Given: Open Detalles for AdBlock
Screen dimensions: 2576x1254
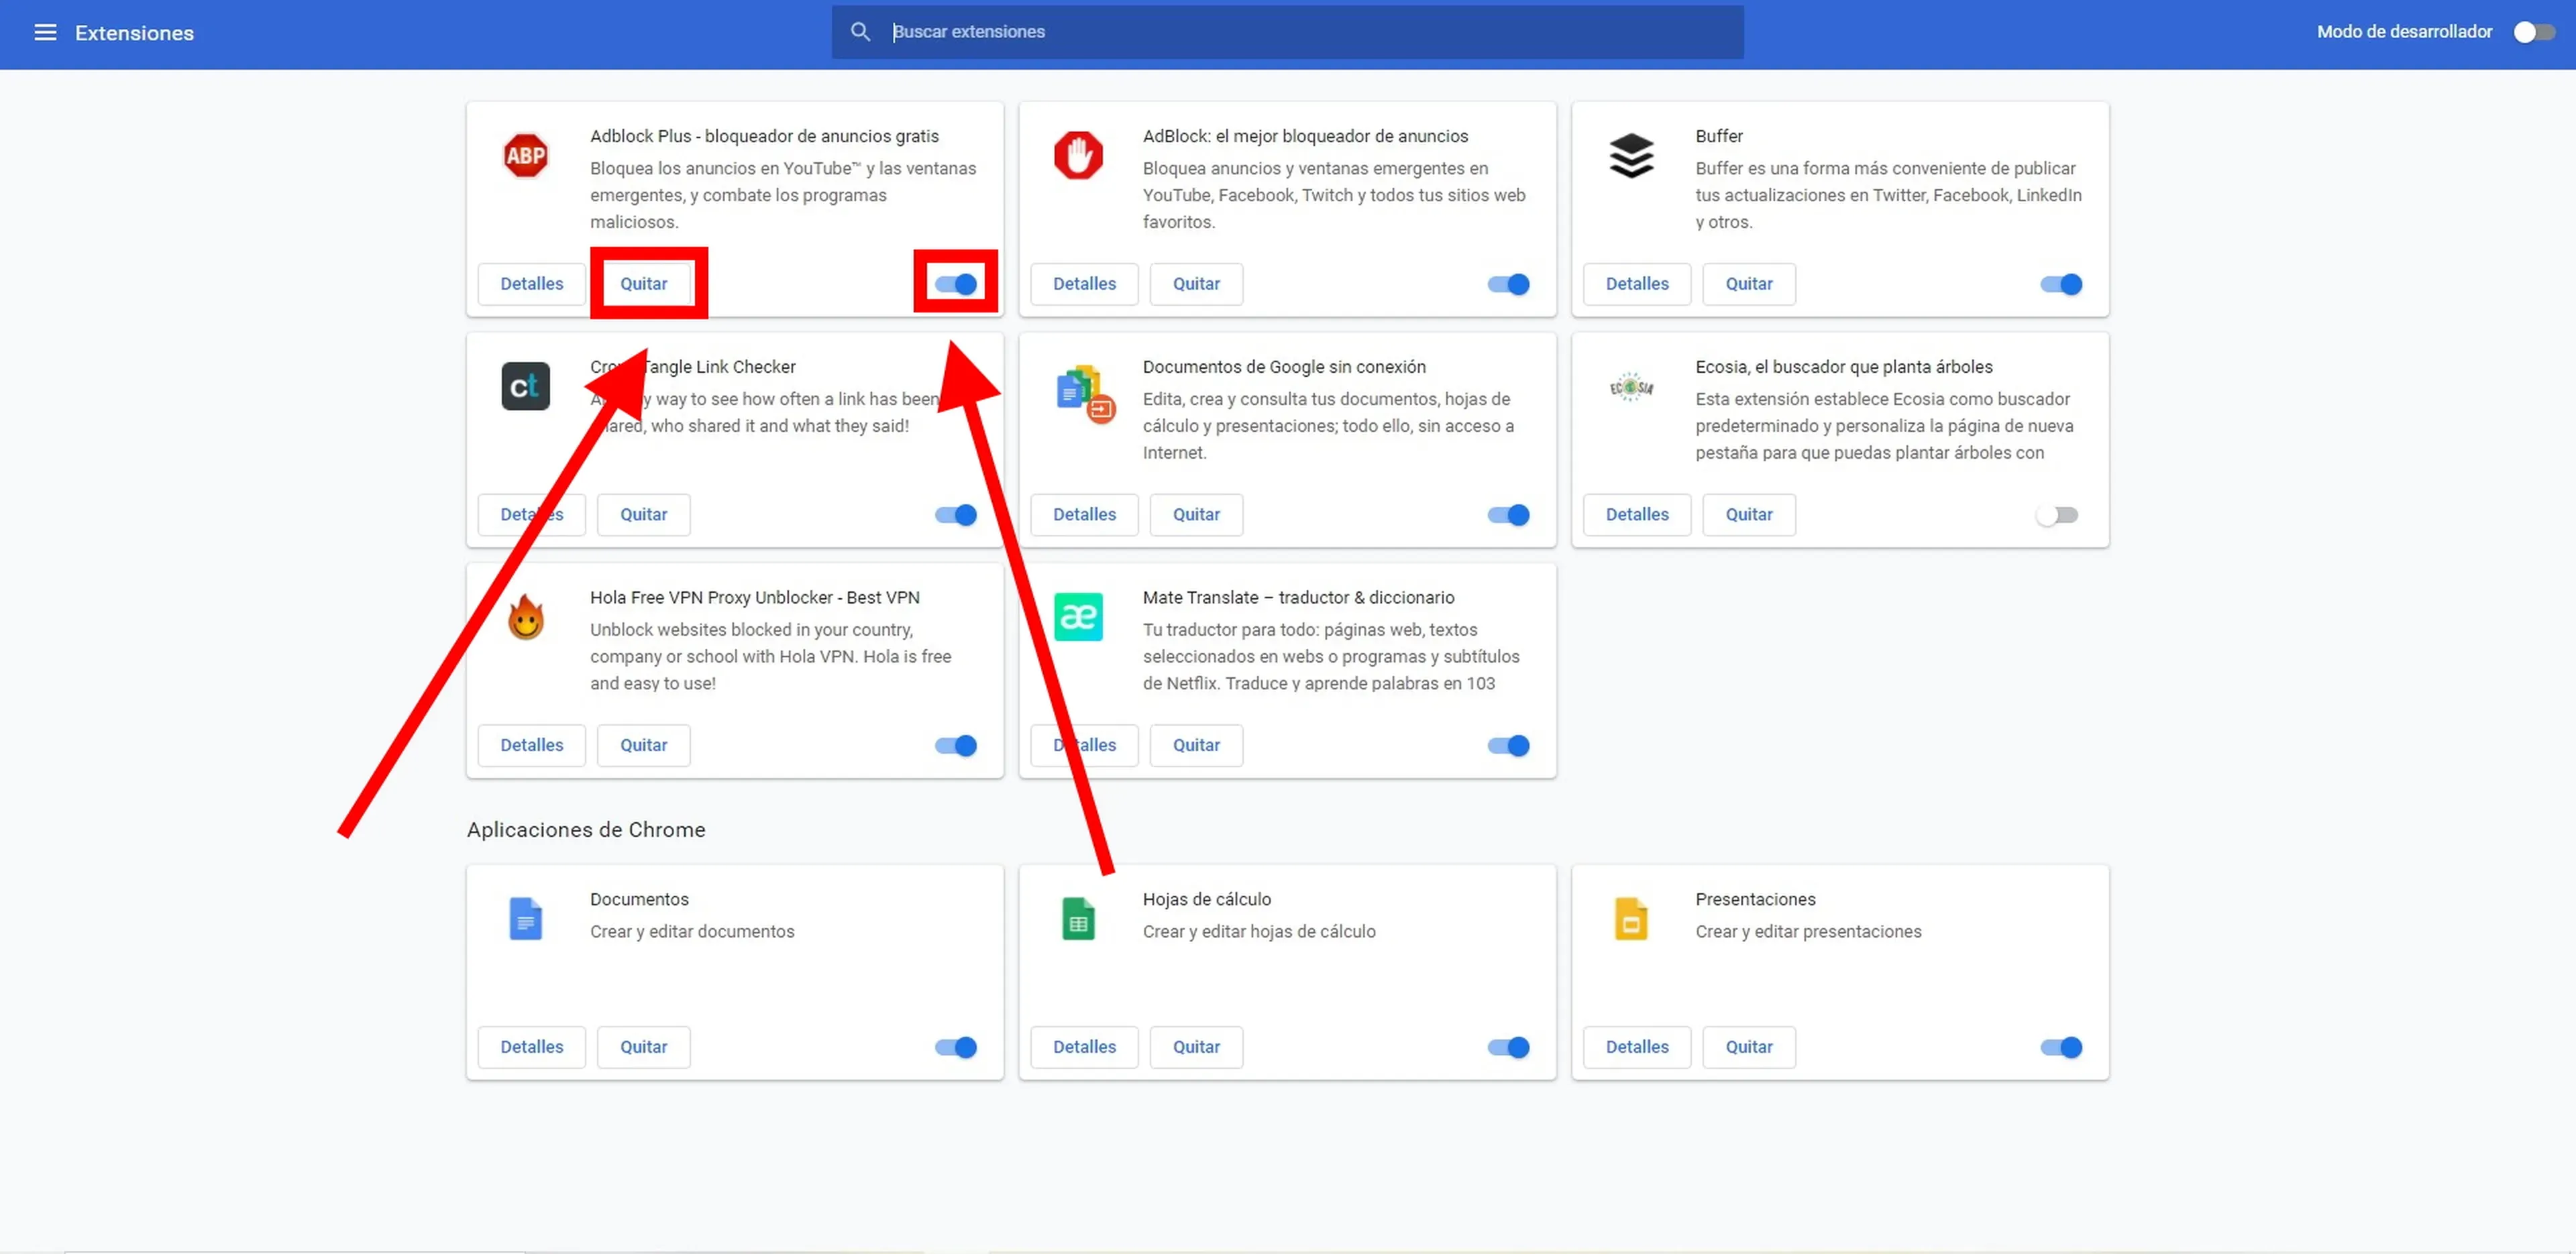Looking at the screenshot, I should tap(1084, 284).
